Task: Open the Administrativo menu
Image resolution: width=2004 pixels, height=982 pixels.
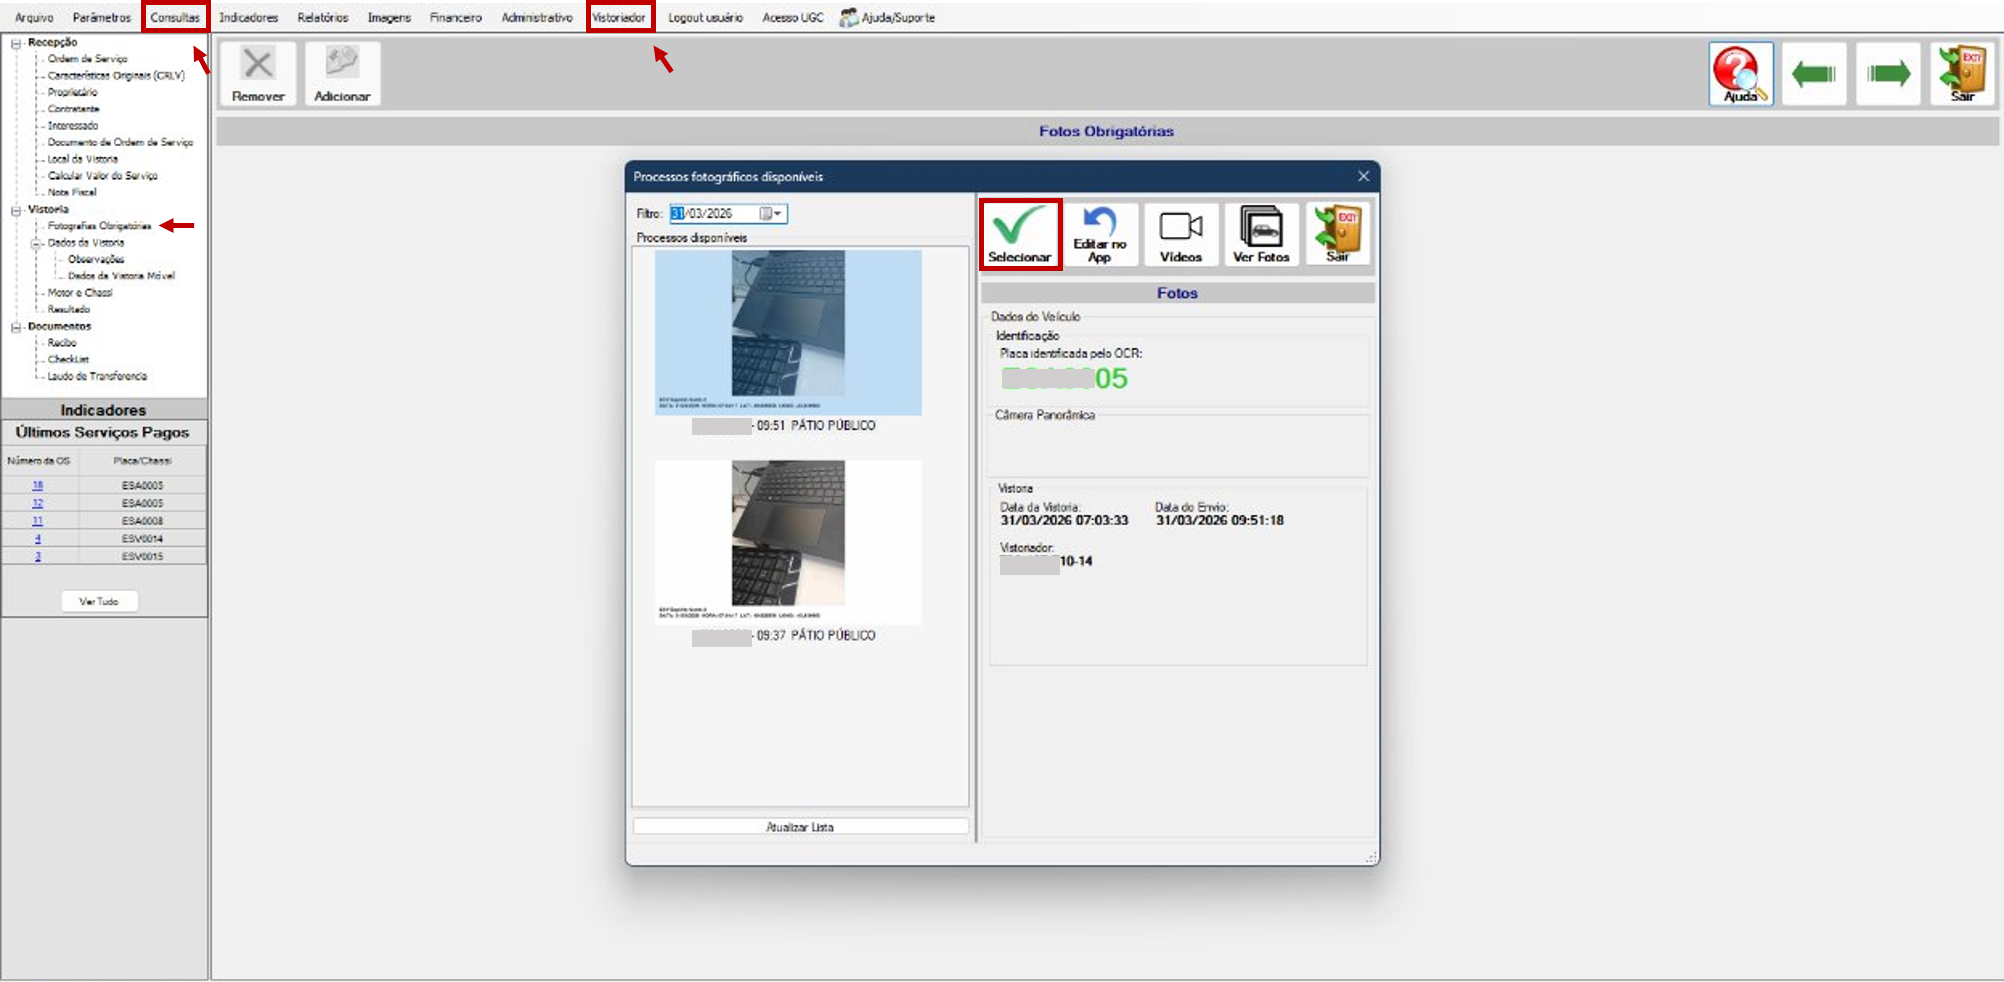Action: 537,17
